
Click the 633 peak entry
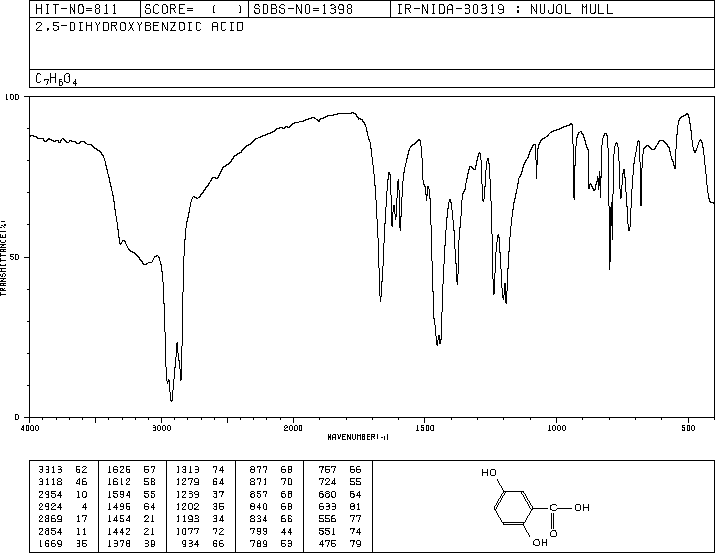coord(327,506)
